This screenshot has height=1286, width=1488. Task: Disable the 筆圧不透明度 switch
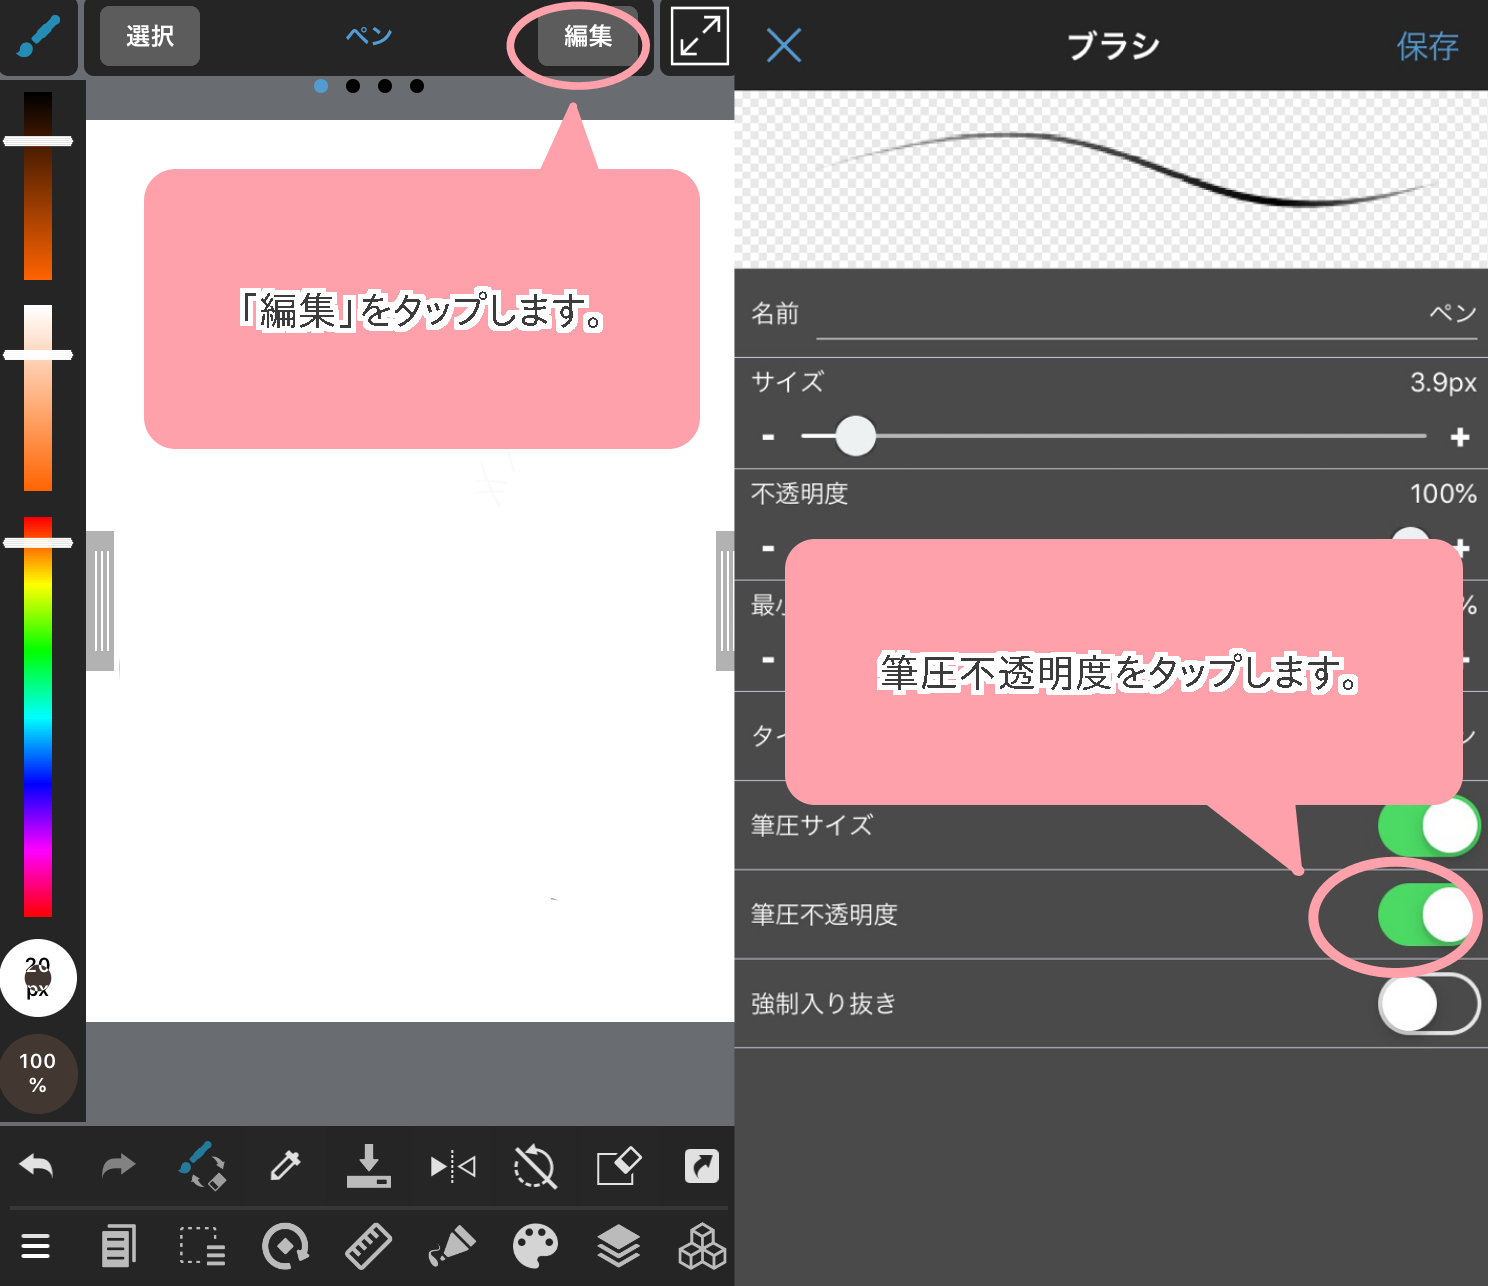(x=1427, y=914)
